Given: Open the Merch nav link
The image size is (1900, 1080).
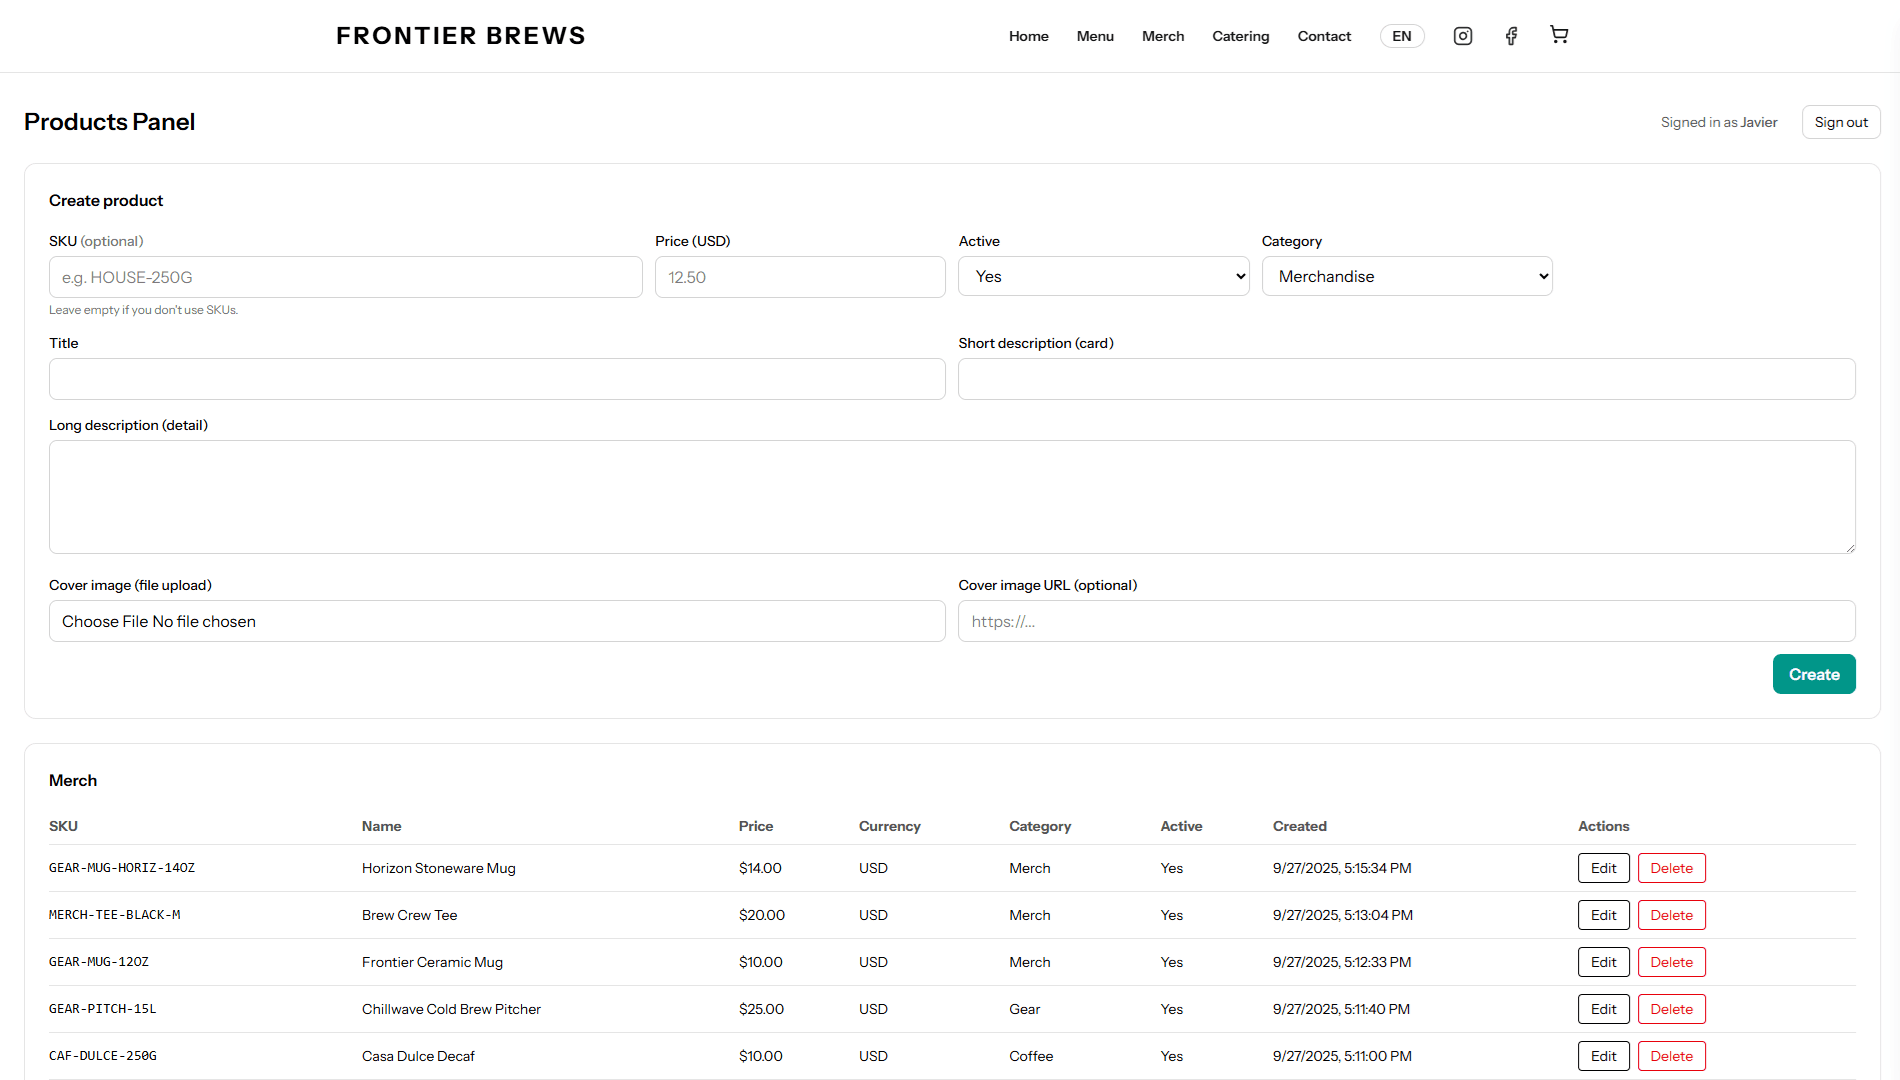Looking at the screenshot, I should 1163,36.
